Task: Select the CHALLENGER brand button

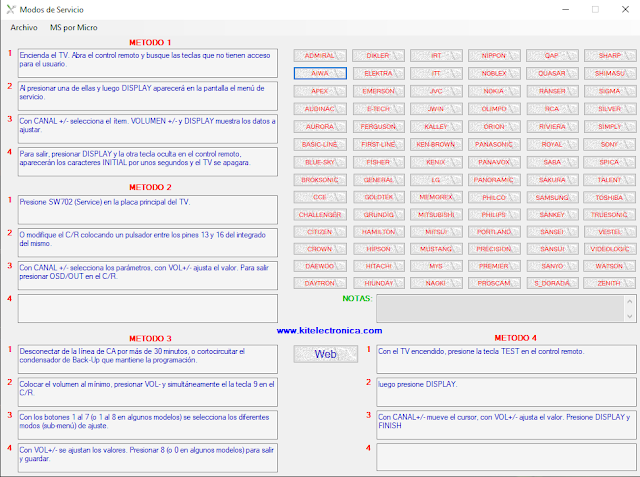Action: click(x=320, y=215)
